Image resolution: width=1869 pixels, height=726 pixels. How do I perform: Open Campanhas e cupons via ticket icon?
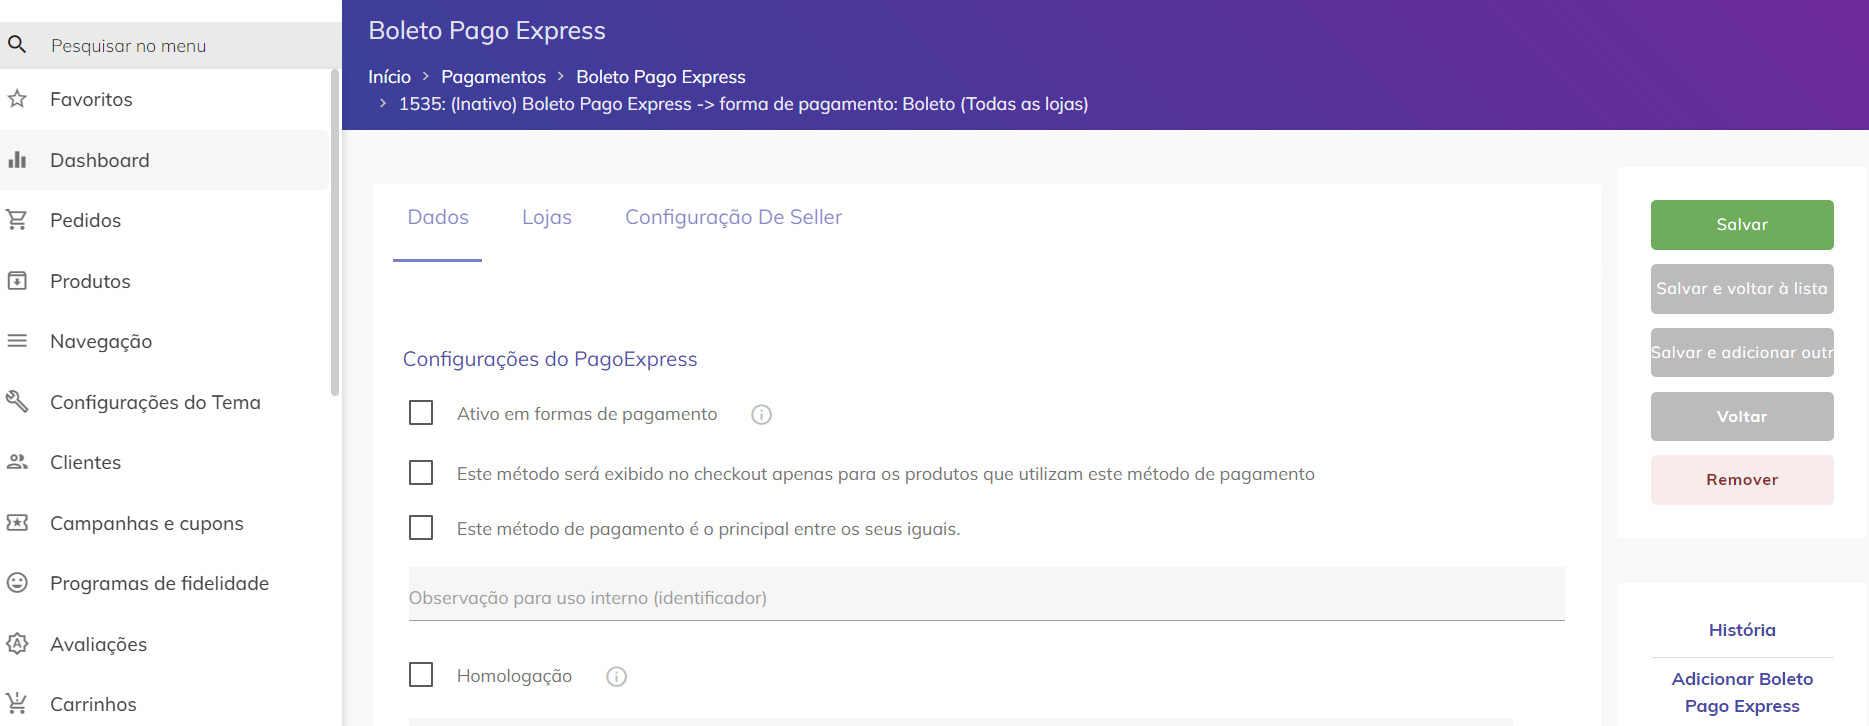pyautogui.click(x=17, y=523)
